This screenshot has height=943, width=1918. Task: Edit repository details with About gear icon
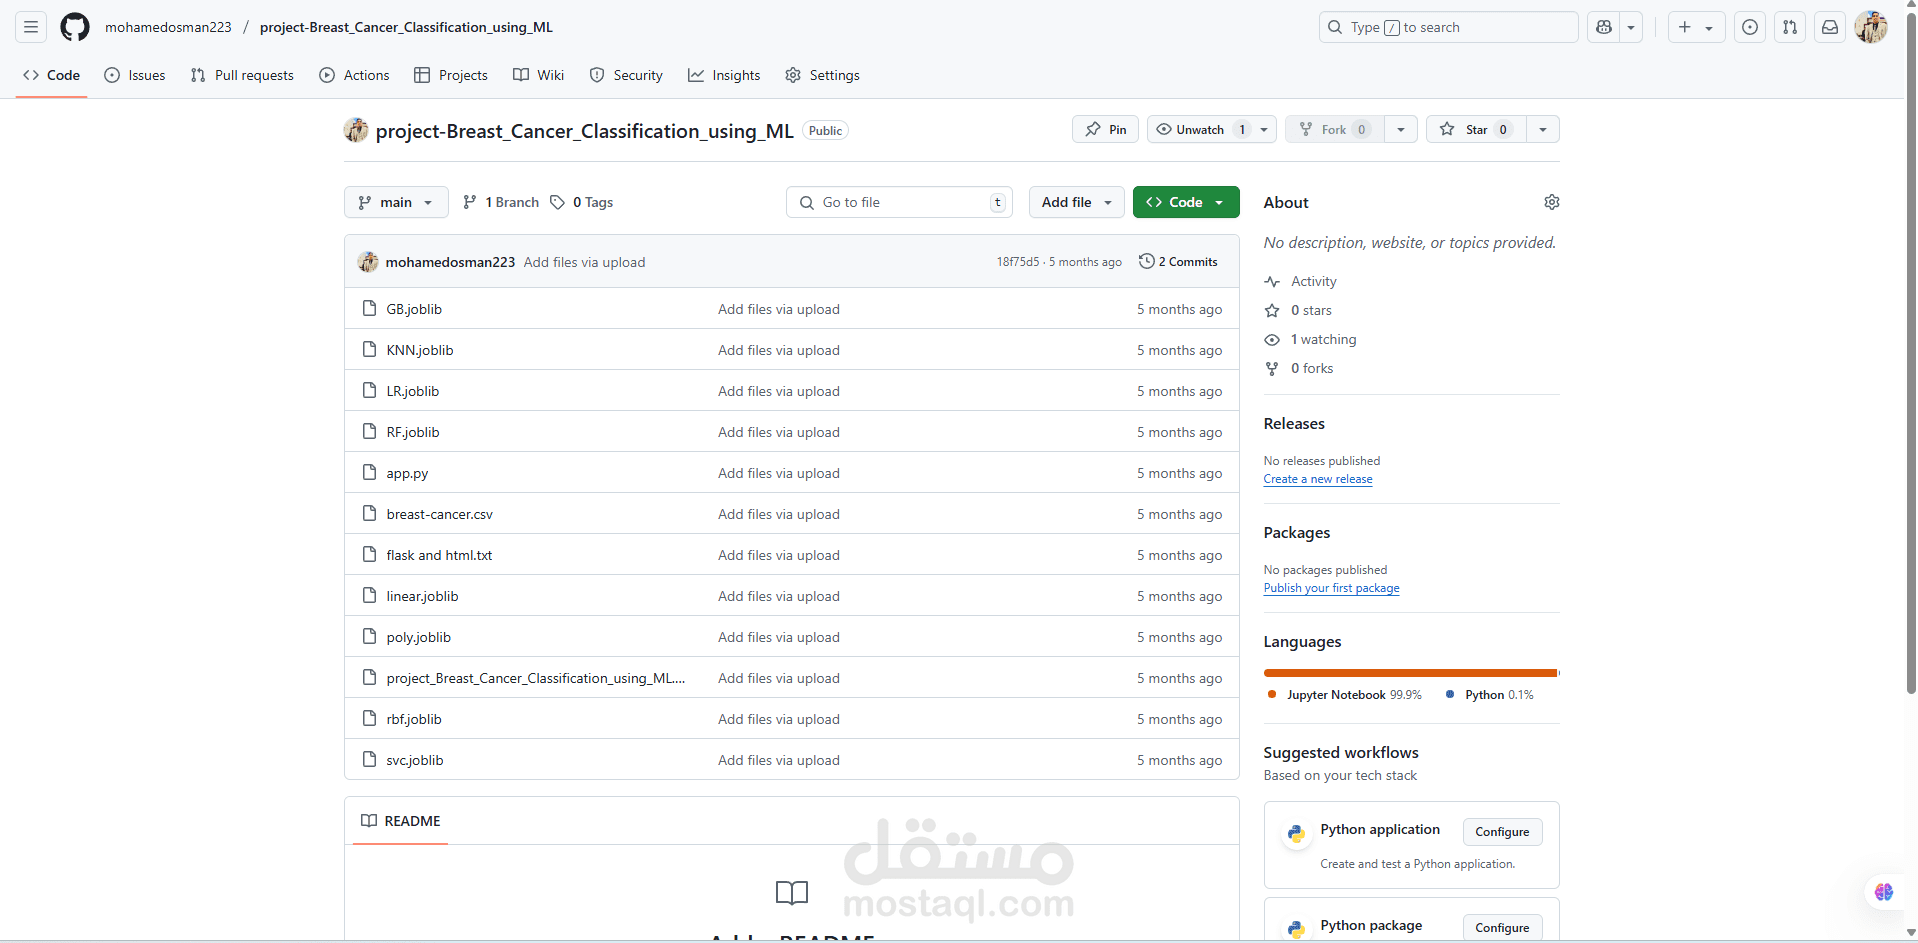click(x=1551, y=202)
